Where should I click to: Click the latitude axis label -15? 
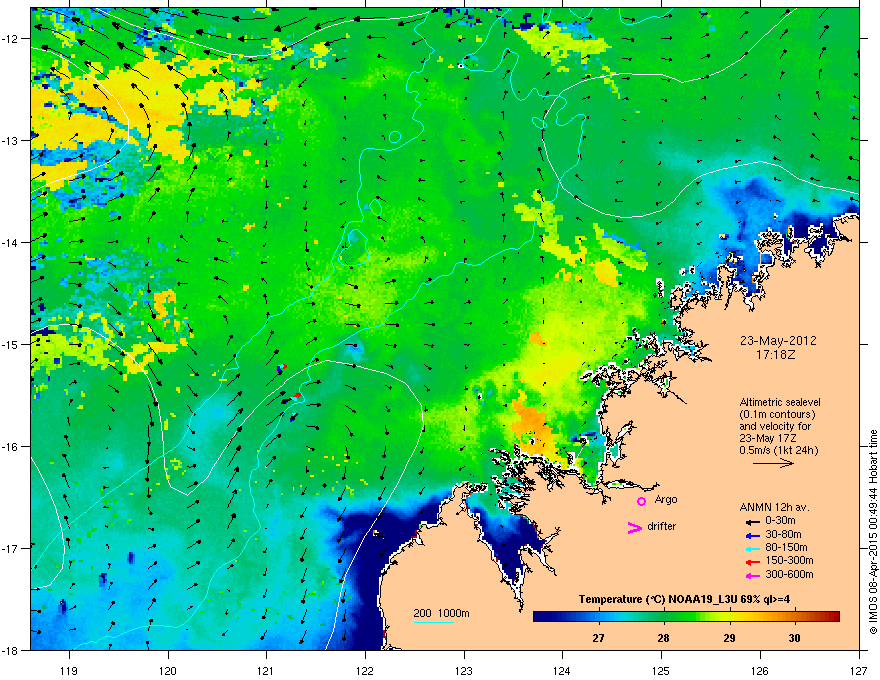11,344
